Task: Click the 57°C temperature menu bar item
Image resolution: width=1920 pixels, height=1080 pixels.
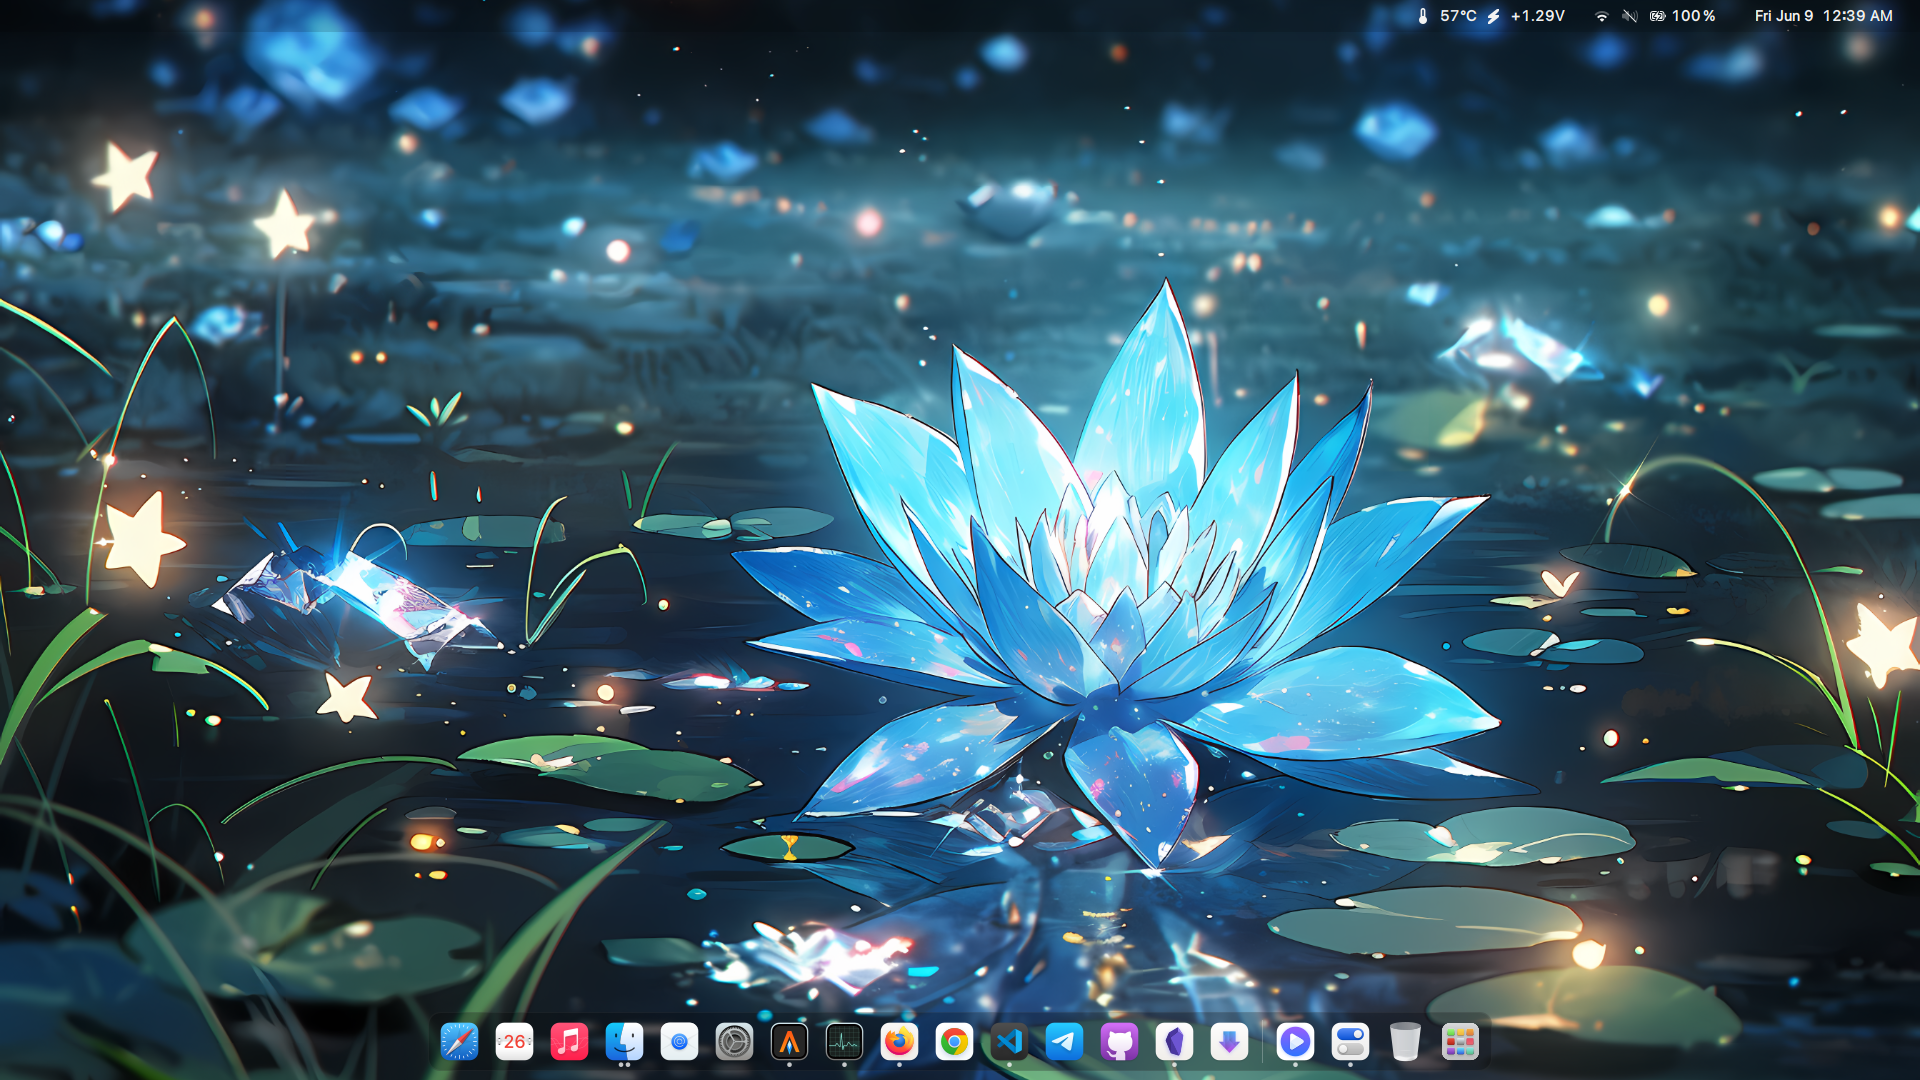Action: [1447, 16]
